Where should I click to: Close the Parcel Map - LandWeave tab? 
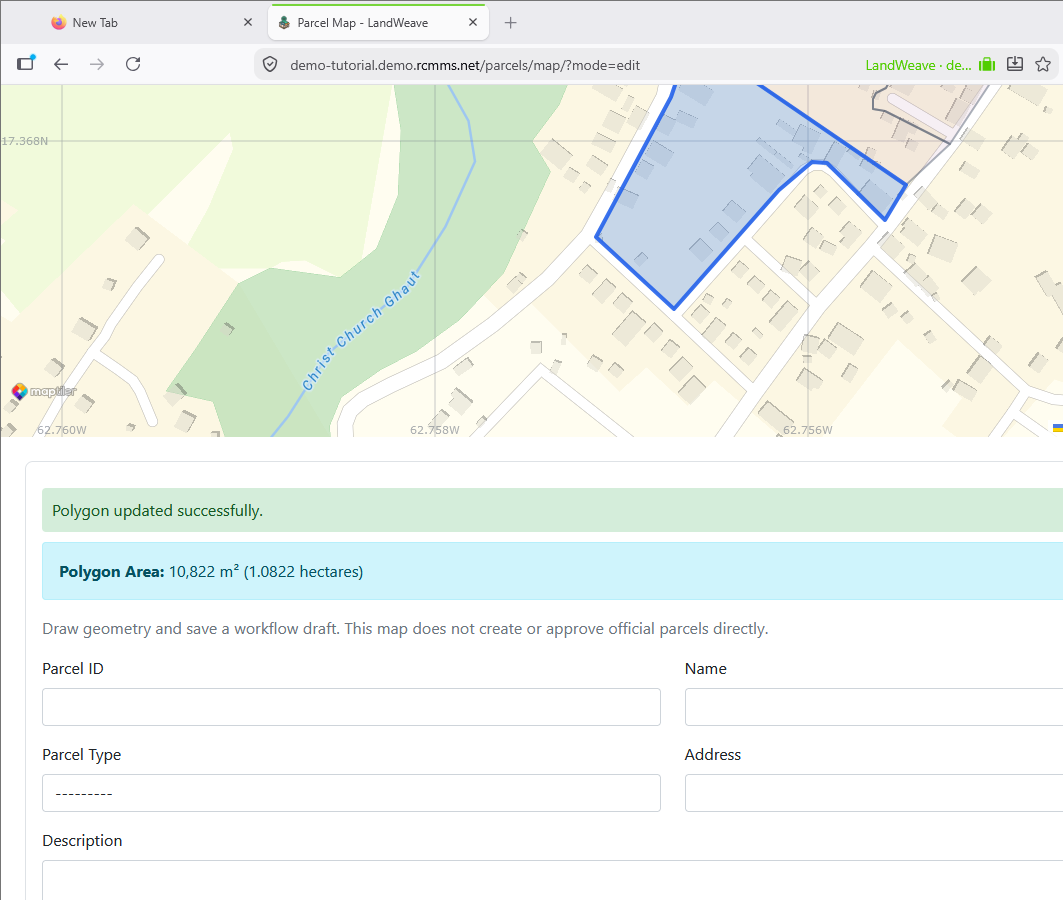(x=473, y=22)
